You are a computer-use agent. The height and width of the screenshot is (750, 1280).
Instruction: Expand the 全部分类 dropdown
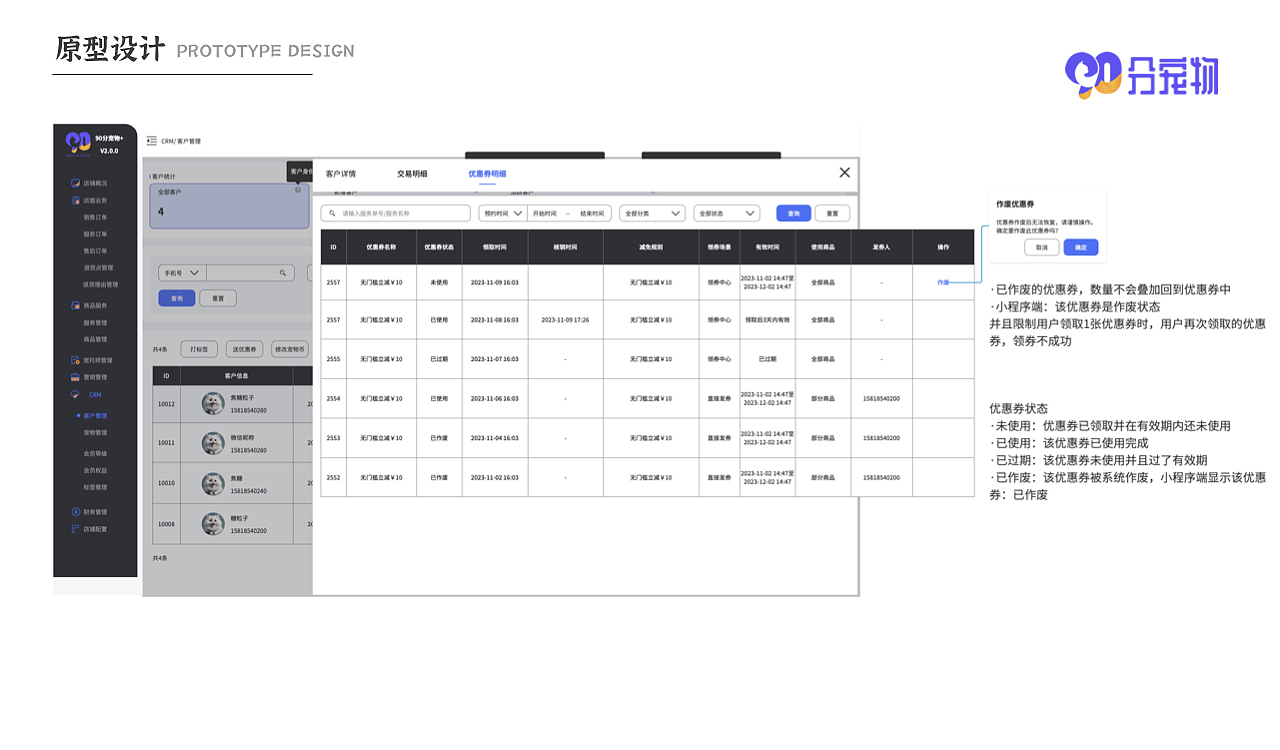[x=652, y=213]
